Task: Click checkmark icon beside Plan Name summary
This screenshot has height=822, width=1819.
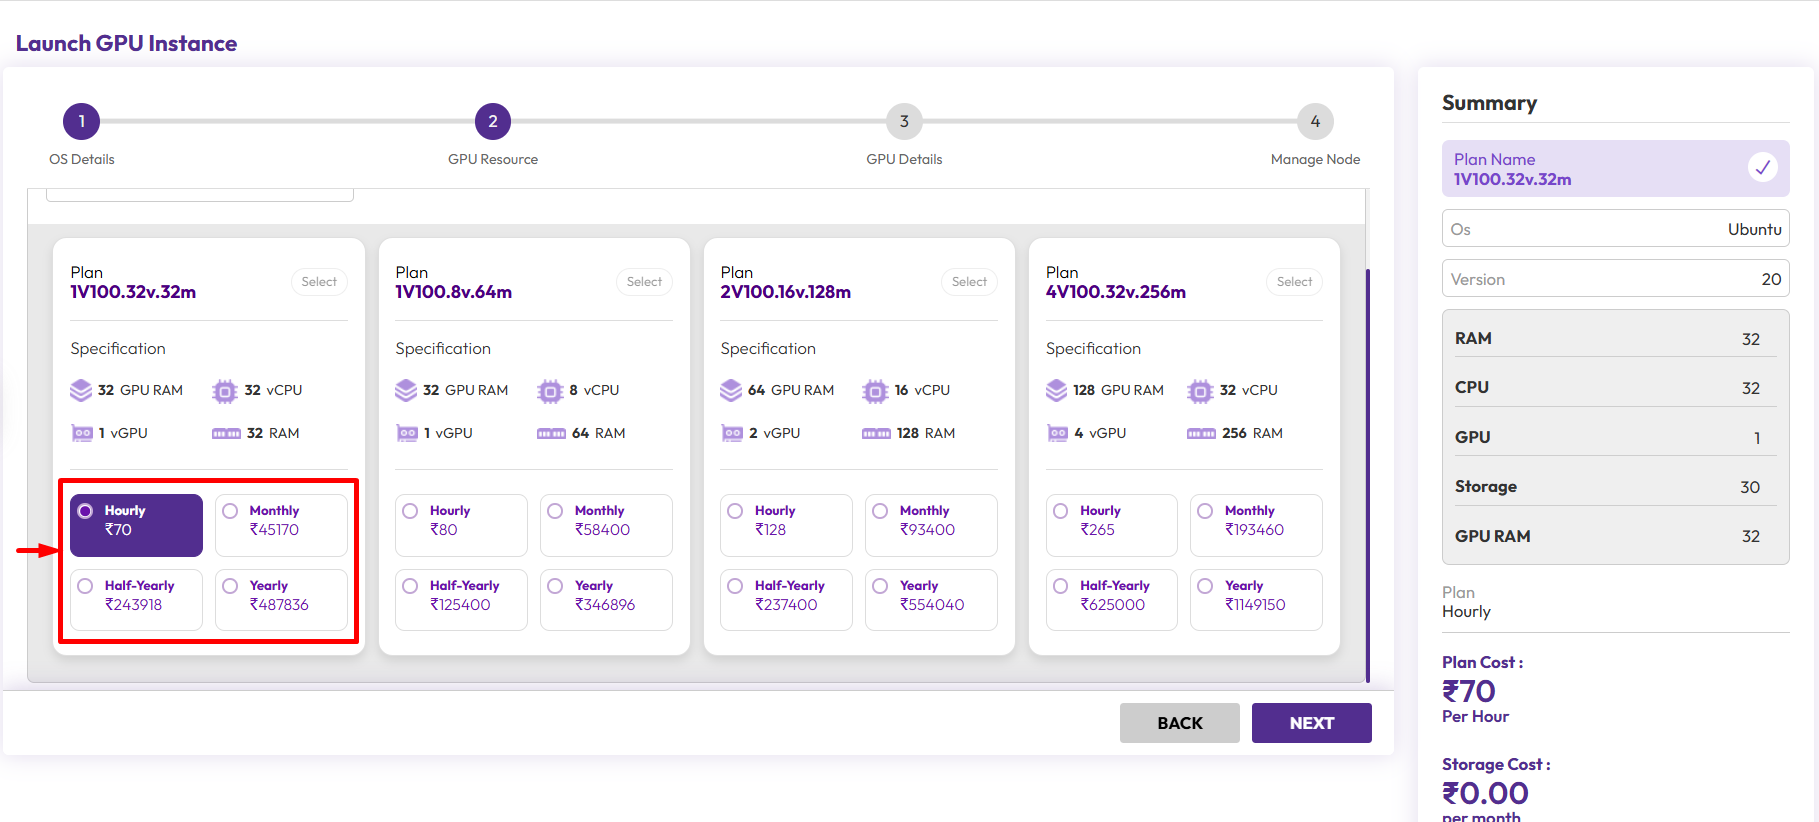Action: click(x=1762, y=167)
